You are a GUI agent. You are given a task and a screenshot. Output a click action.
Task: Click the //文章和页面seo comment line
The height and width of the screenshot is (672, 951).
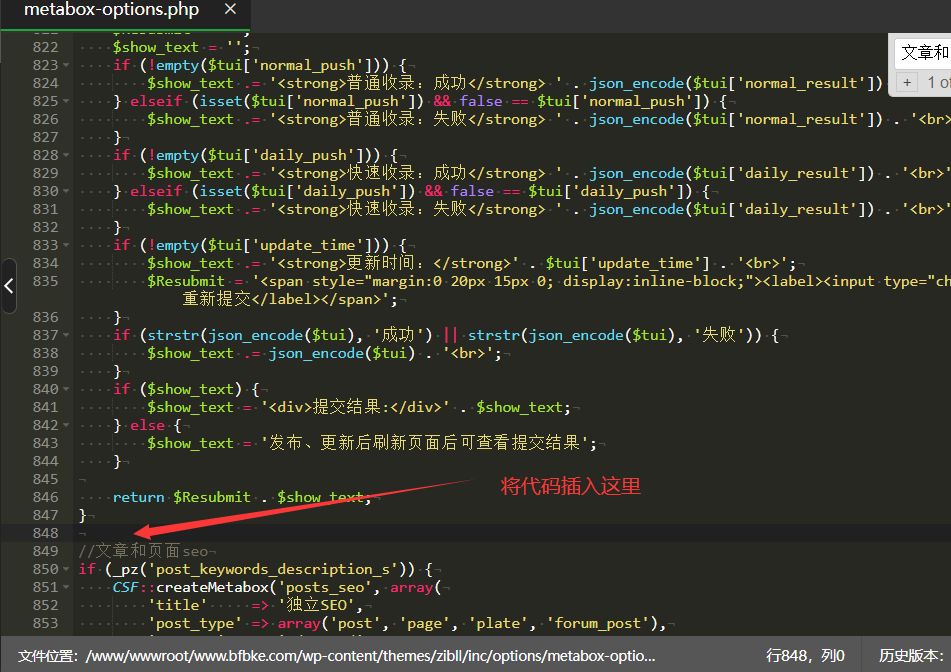[144, 551]
